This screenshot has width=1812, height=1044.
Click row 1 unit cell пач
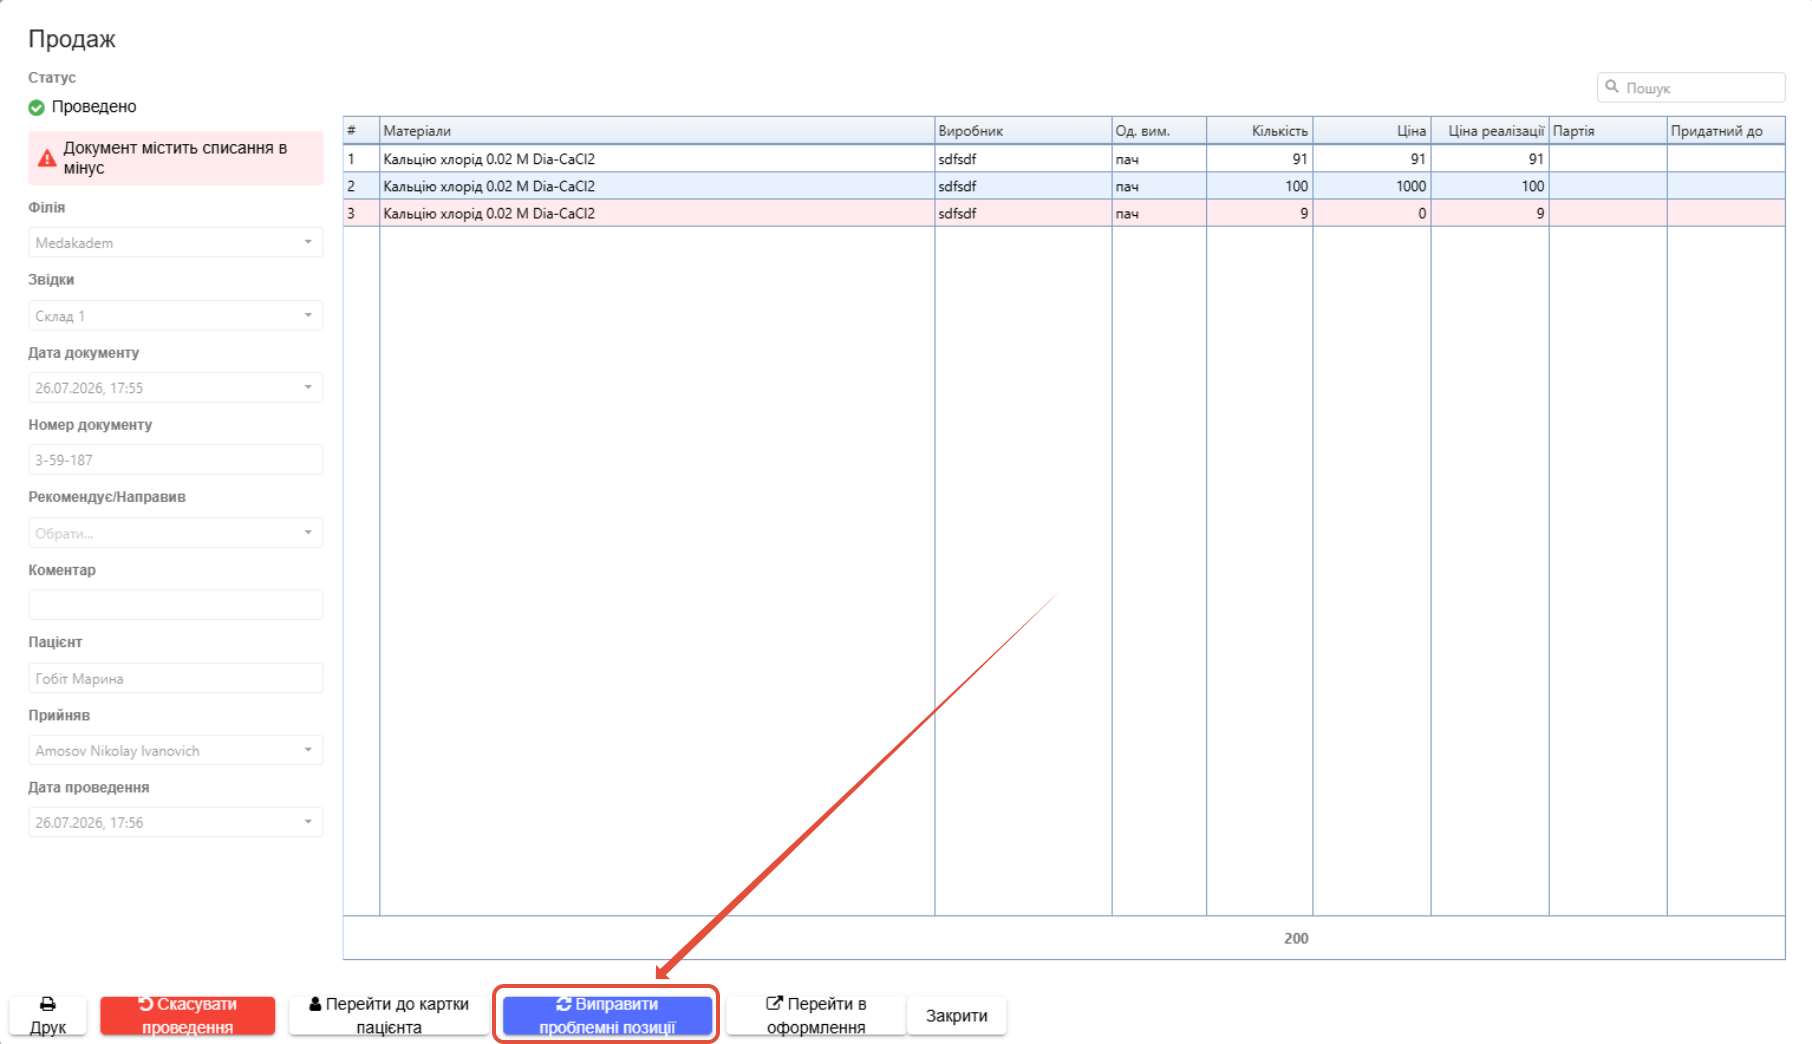[1159, 159]
